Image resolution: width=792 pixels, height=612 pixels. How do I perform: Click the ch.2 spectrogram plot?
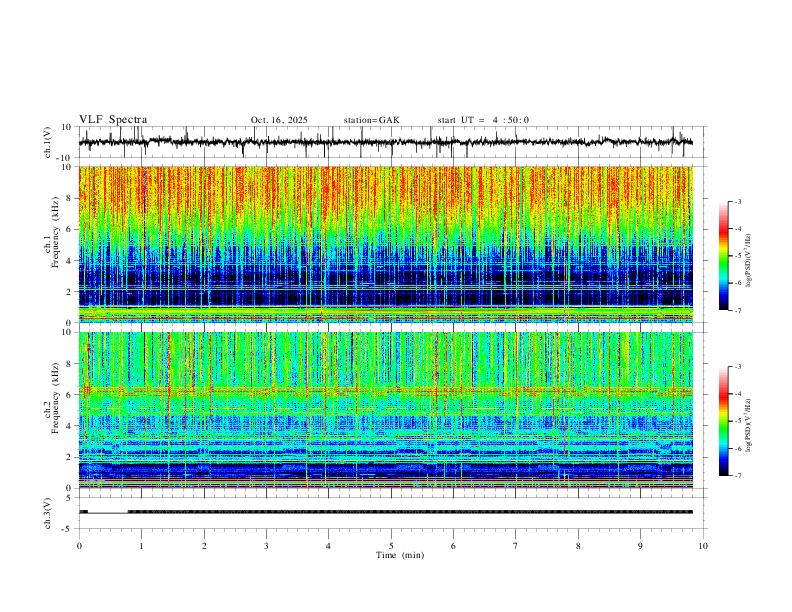[x=386, y=410]
